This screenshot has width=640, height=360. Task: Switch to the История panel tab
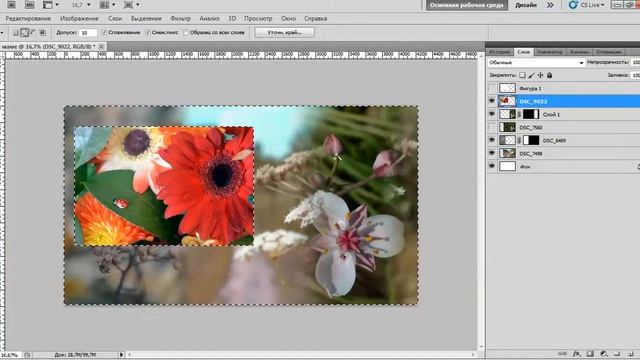tap(500, 52)
